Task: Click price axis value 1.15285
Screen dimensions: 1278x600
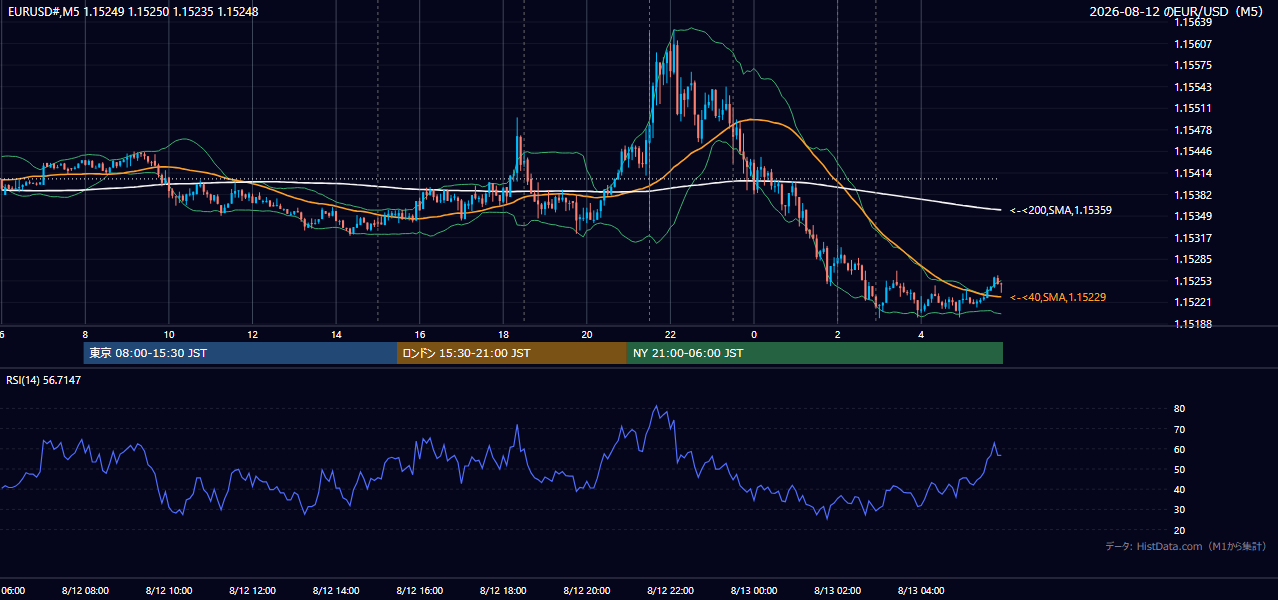Action: tap(1194, 260)
